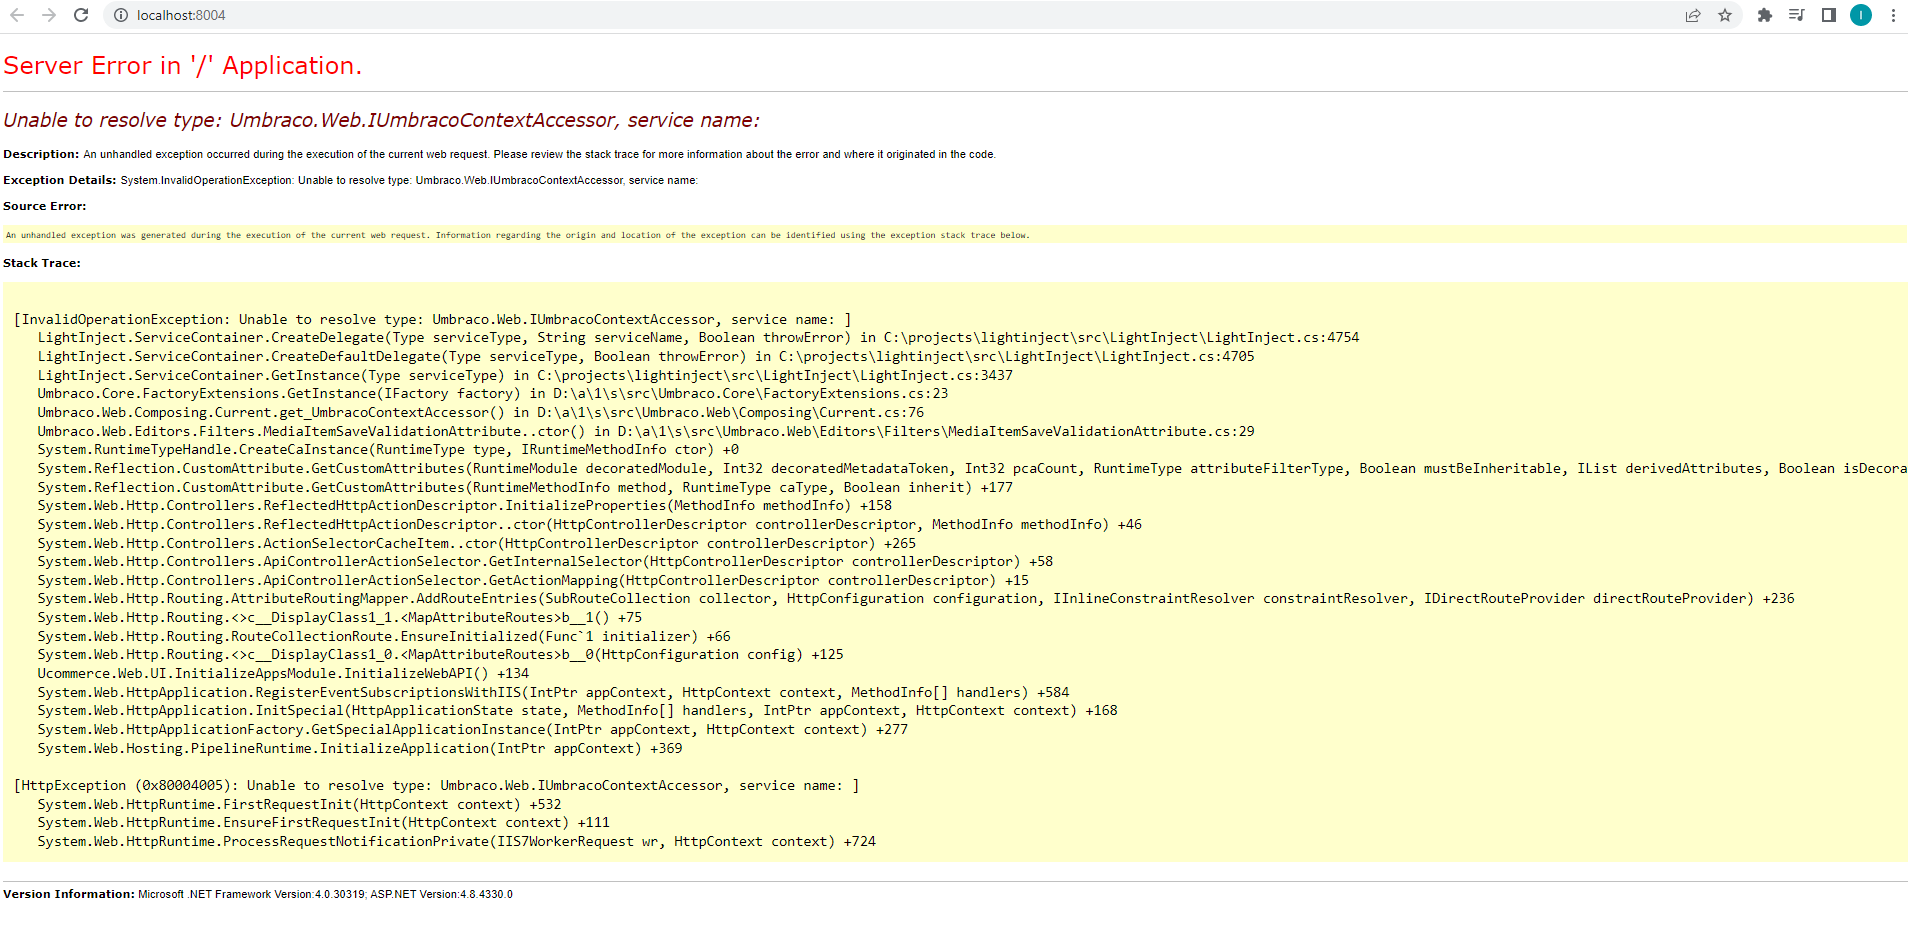Click the 'Exception Details:' label

[x=60, y=180]
